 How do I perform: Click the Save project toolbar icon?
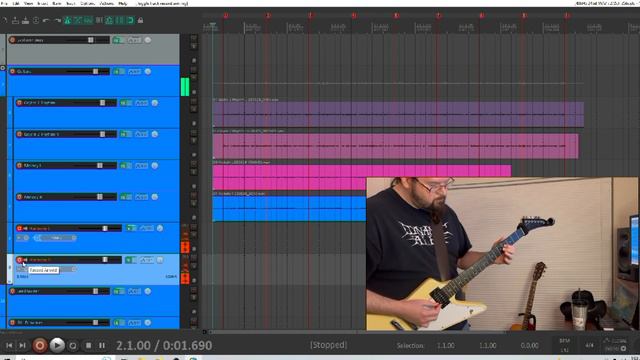[25, 20]
